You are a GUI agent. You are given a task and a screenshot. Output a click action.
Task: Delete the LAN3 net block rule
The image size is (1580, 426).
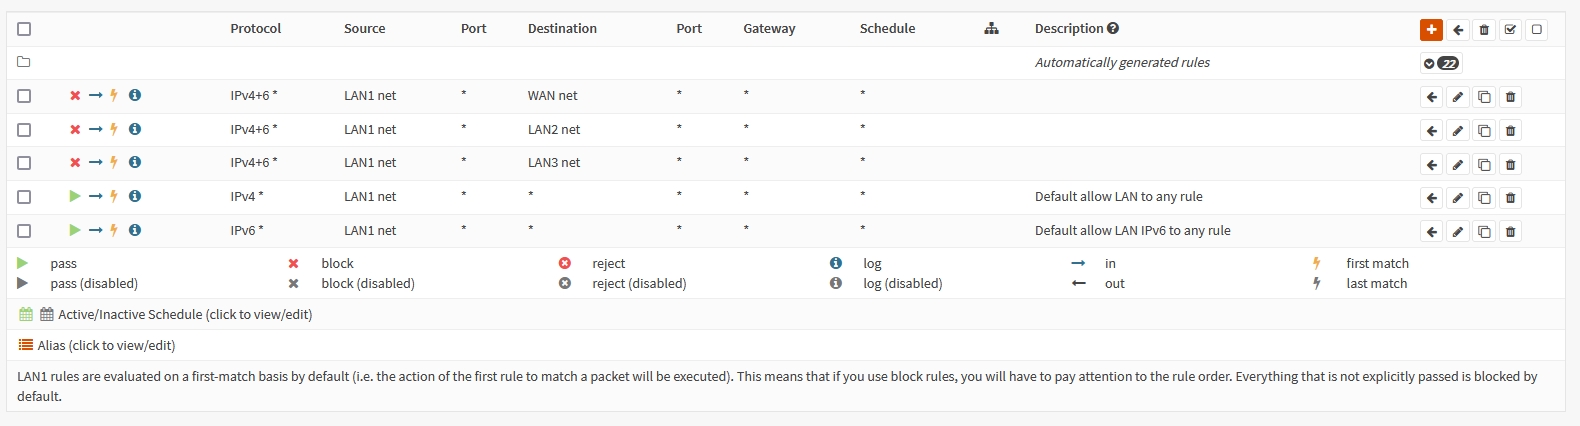tap(1510, 164)
